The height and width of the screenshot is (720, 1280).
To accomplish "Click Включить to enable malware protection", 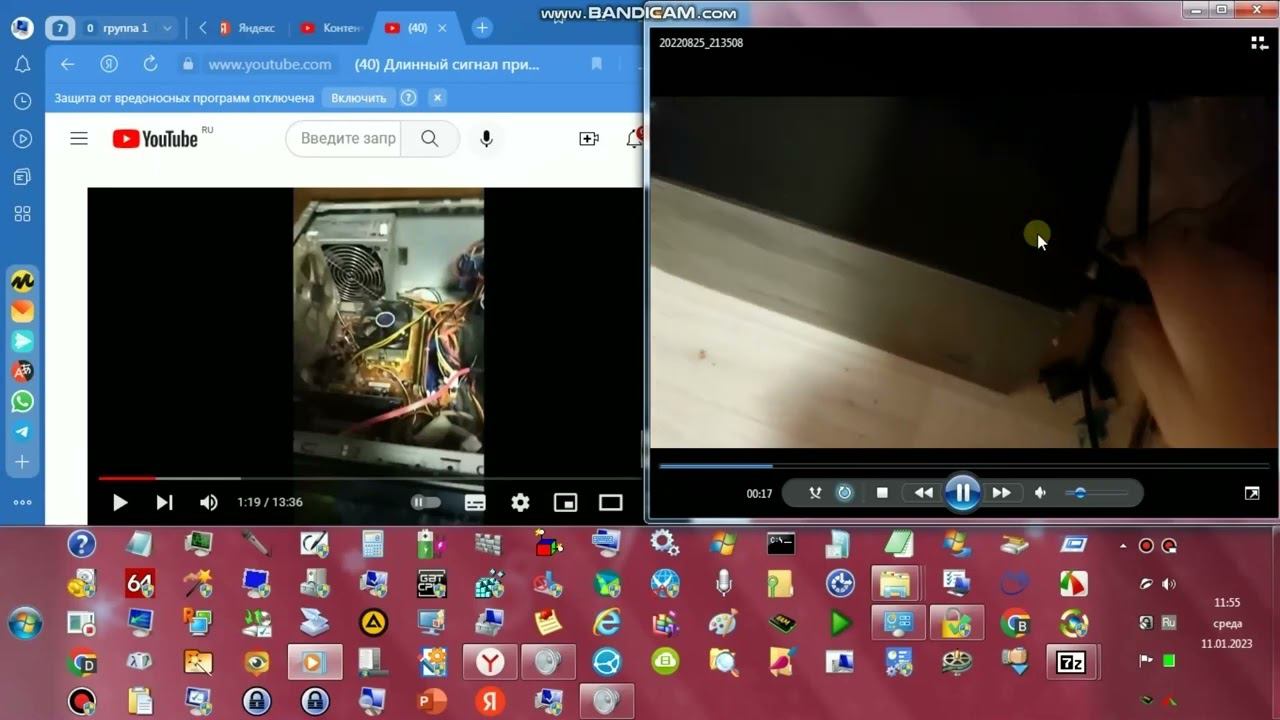I will pyautogui.click(x=359, y=98).
